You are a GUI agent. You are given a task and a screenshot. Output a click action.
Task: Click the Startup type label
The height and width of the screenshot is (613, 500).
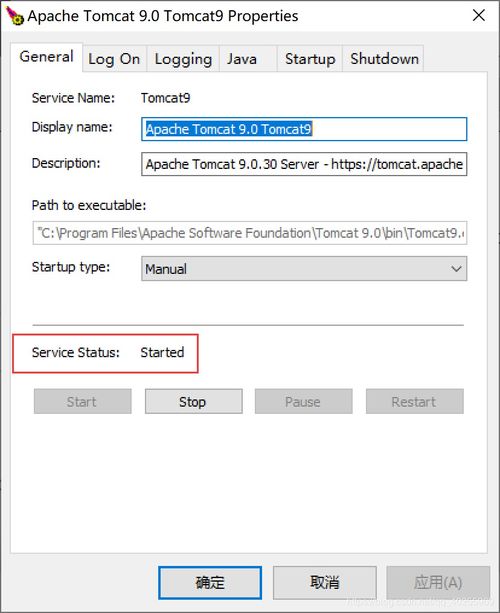point(71,267)
